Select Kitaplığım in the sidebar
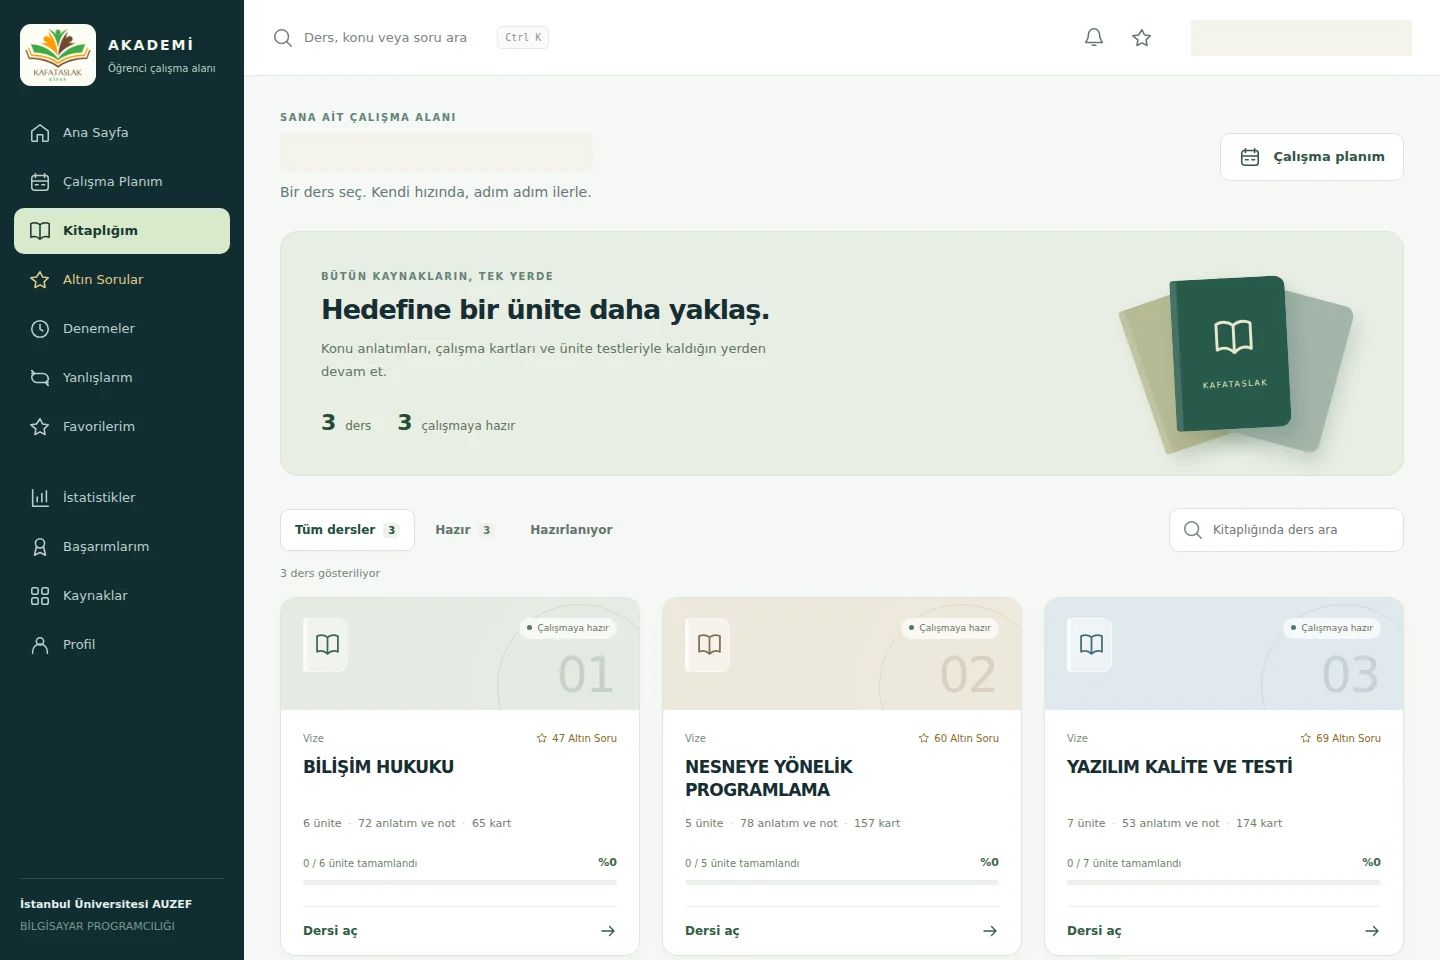The image size is (1440, 960). [122, 231]
